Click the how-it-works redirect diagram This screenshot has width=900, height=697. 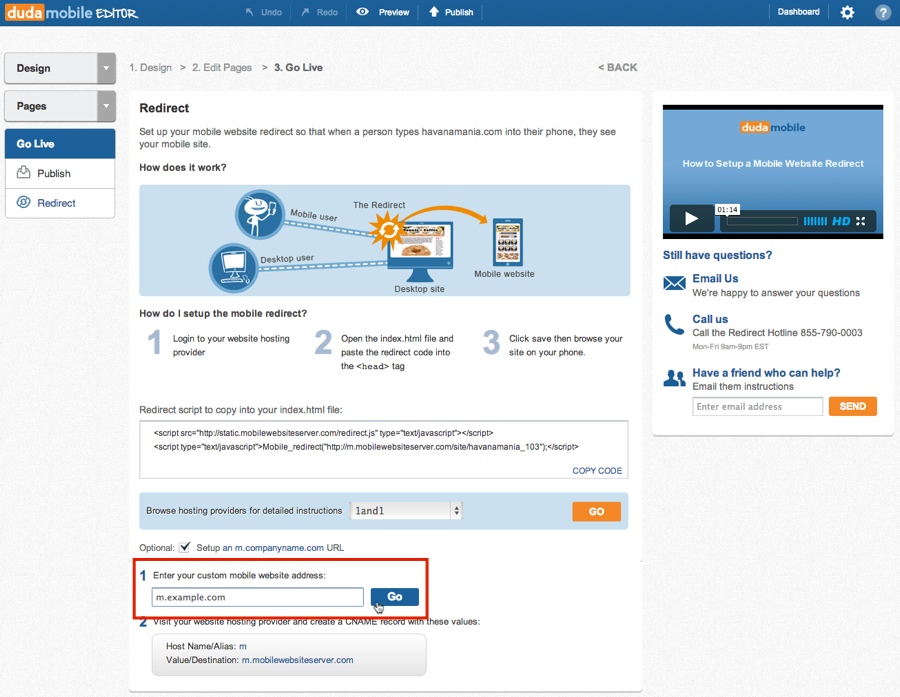[385, 240]
